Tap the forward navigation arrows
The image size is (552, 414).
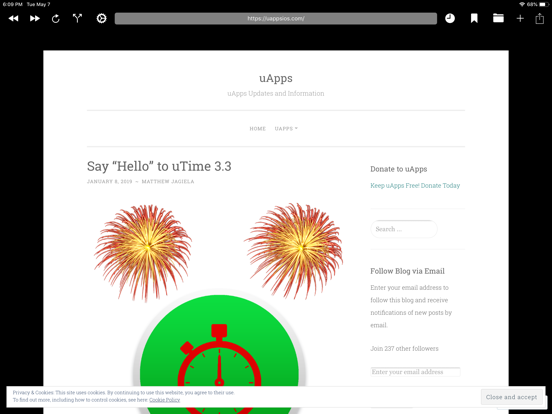pyautogui.click(x=34, y=18)
